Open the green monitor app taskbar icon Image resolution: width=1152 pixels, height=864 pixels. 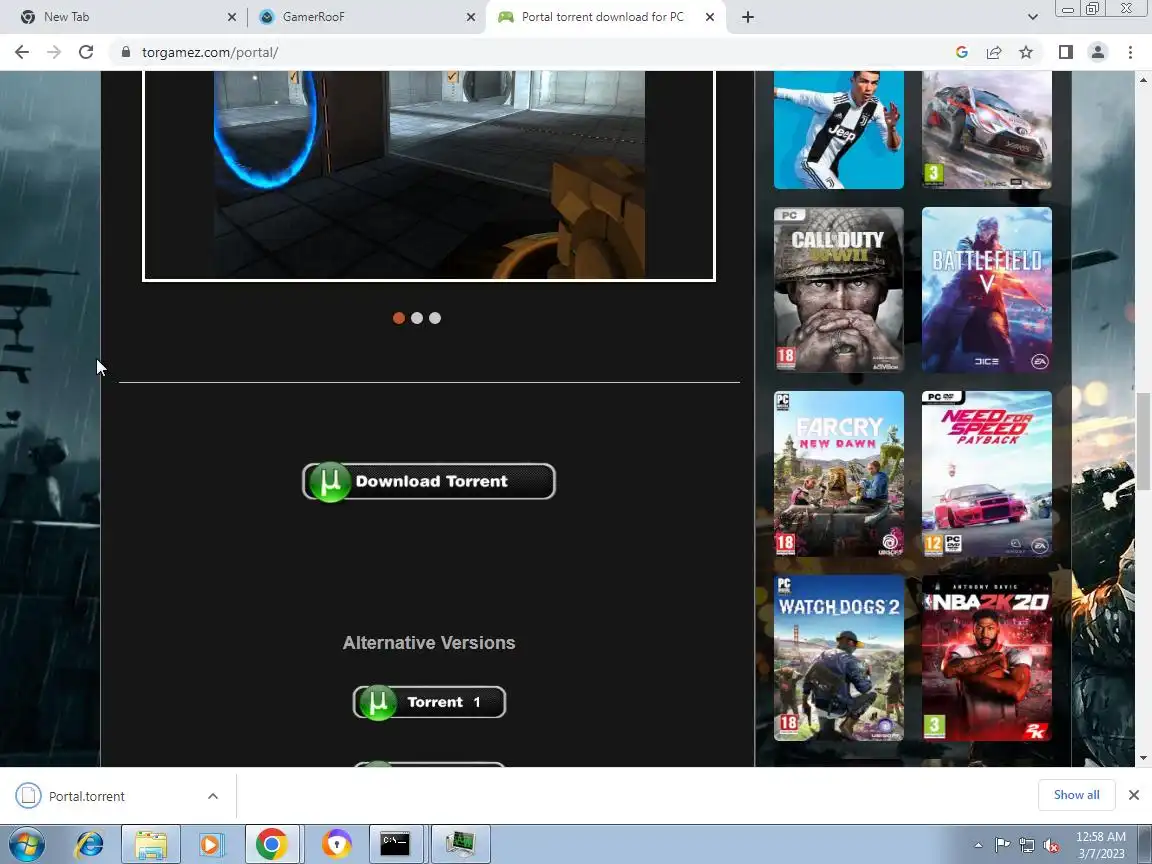tap(461, 845)
